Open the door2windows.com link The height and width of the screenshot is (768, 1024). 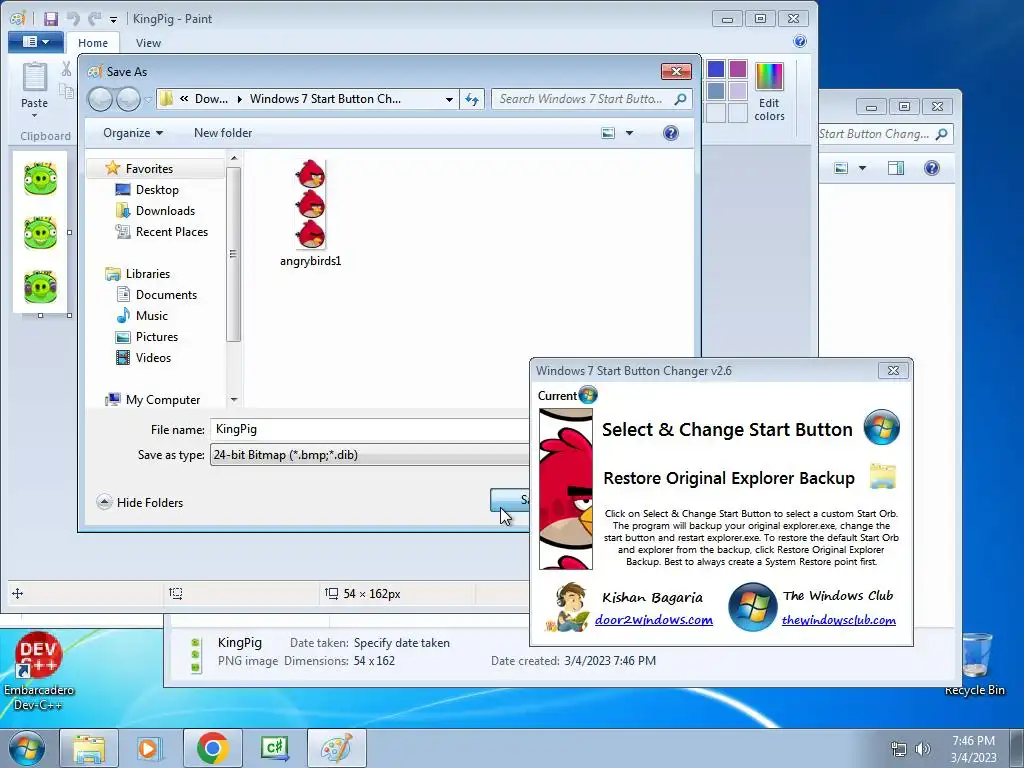click(x=654, y=620)
